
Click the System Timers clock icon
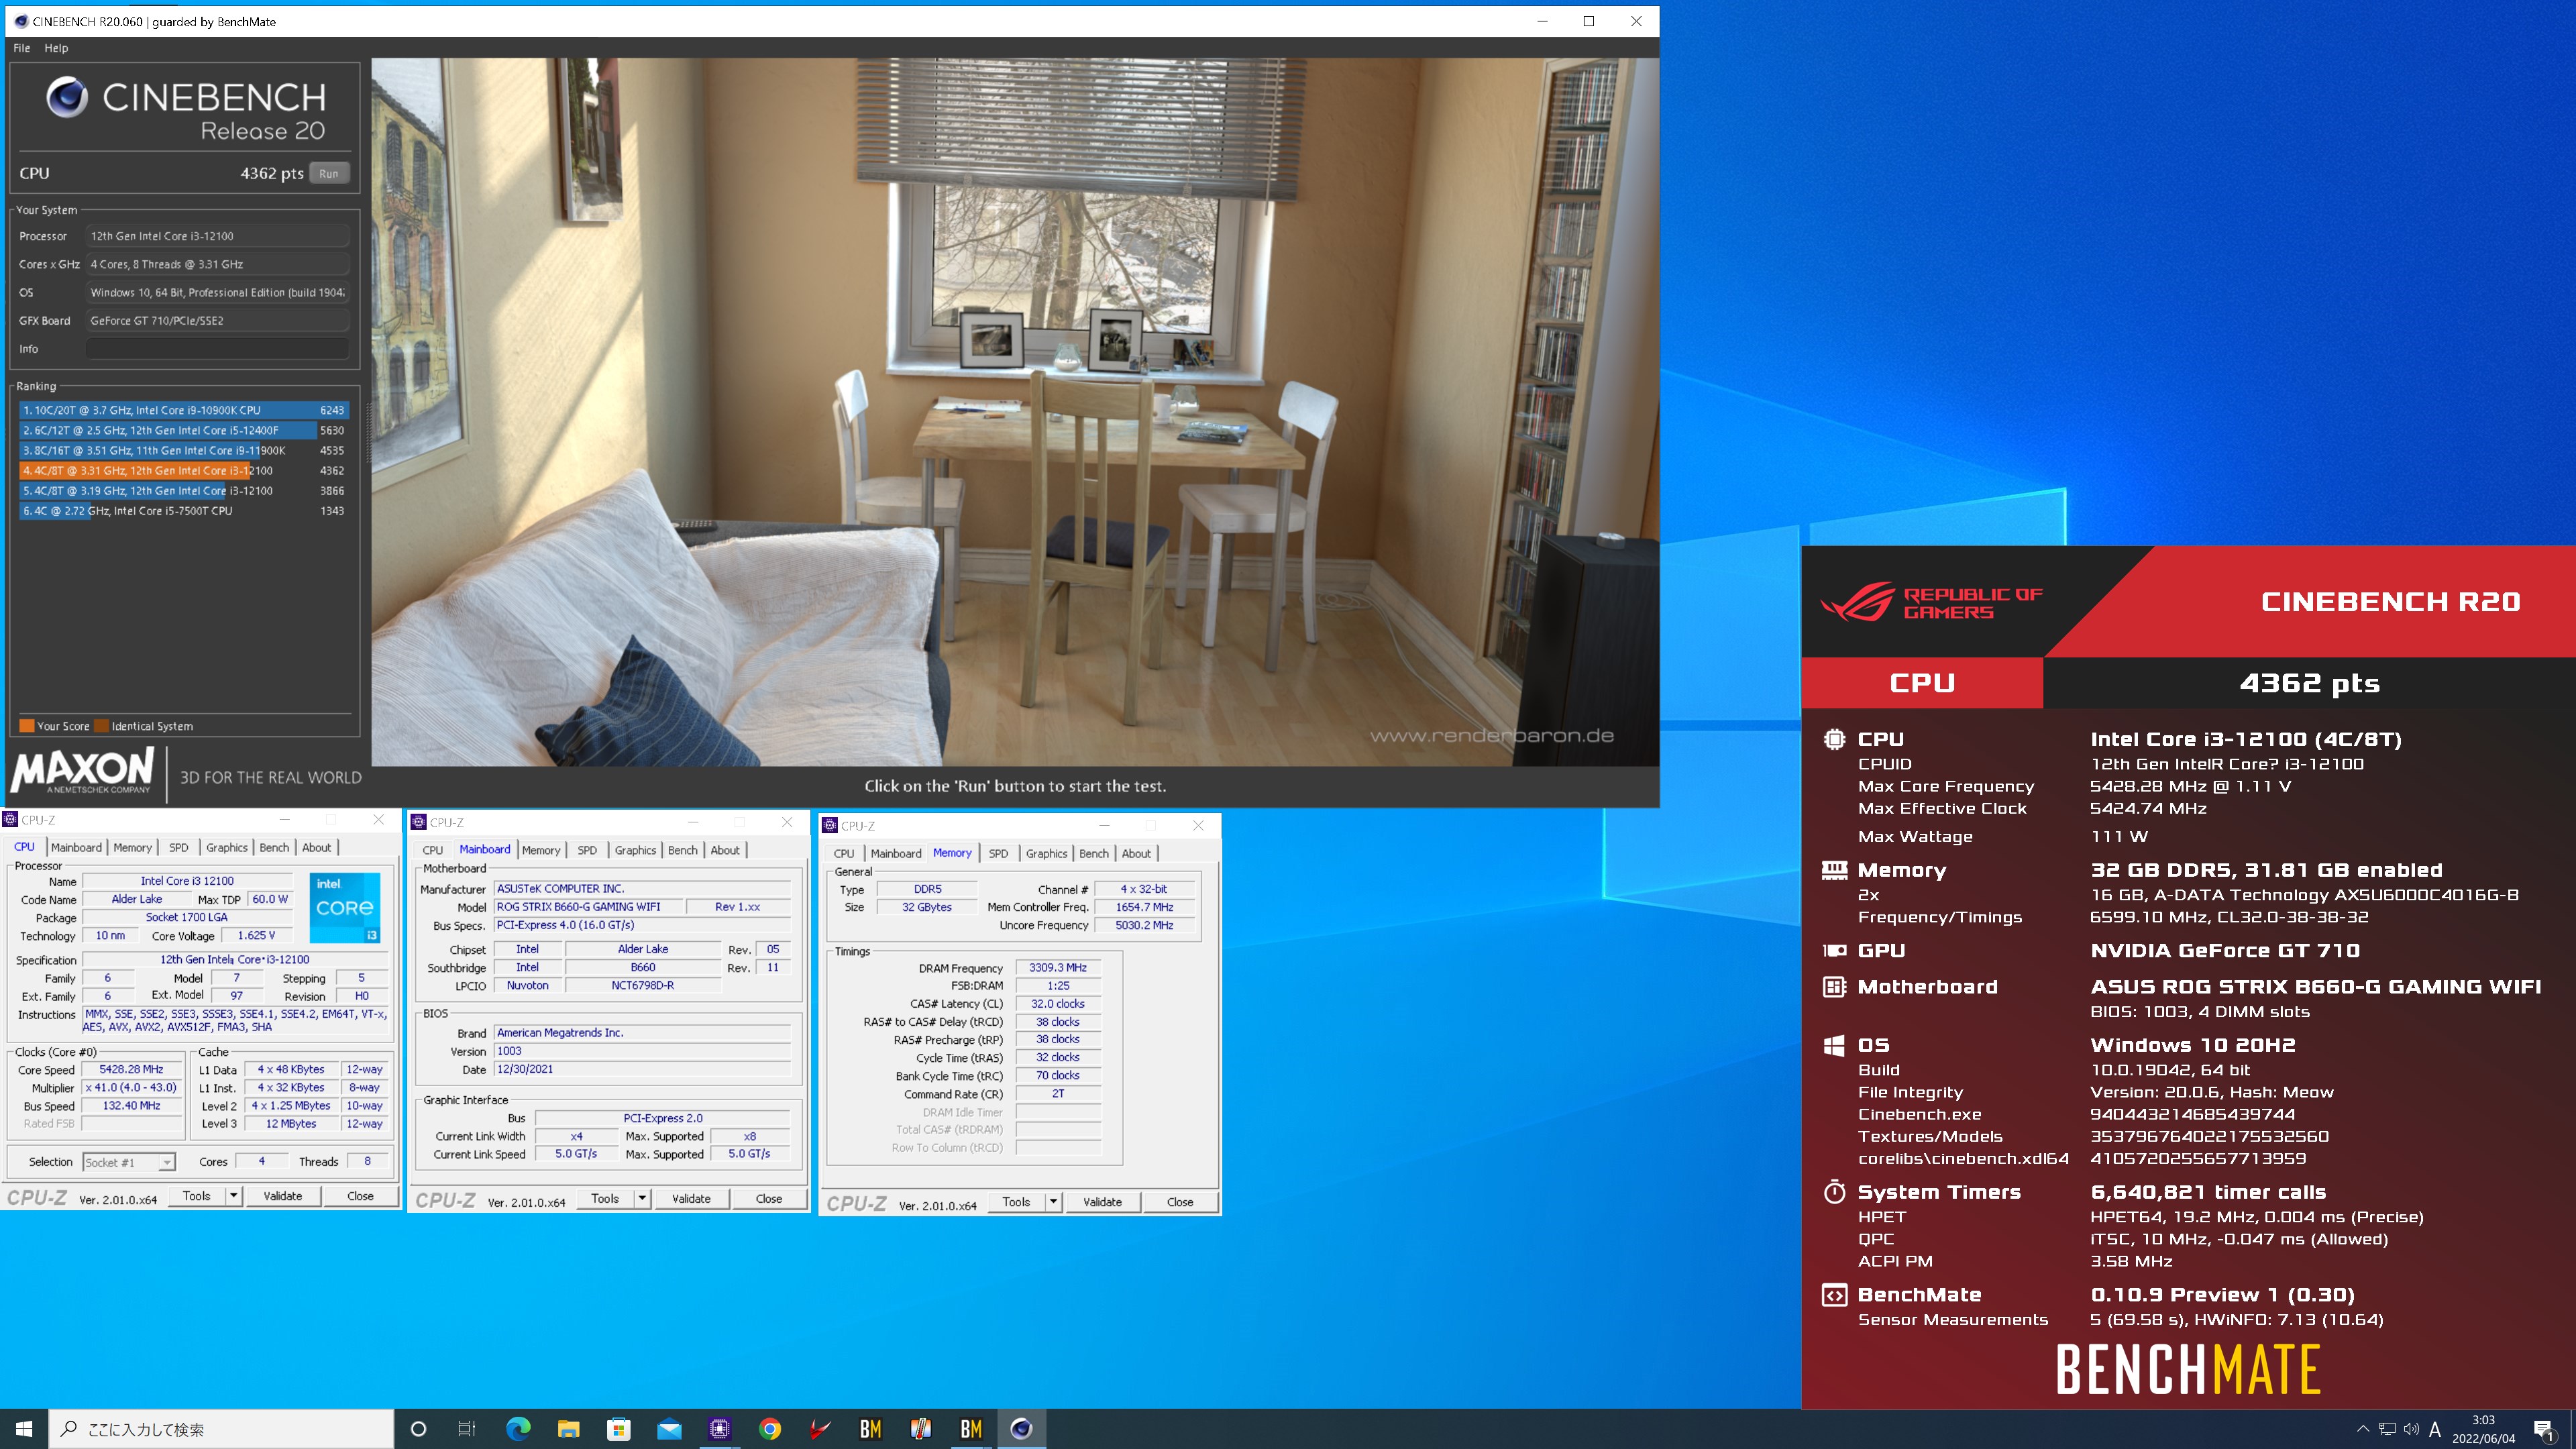tap(1834, 1192)
